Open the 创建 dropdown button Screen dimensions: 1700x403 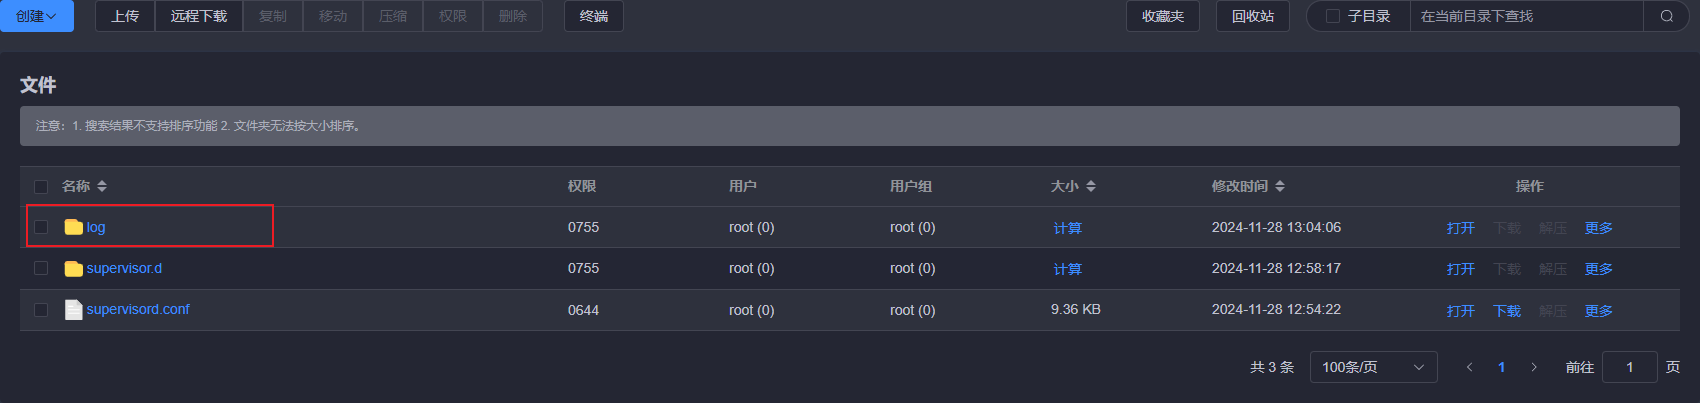point(37,16)
